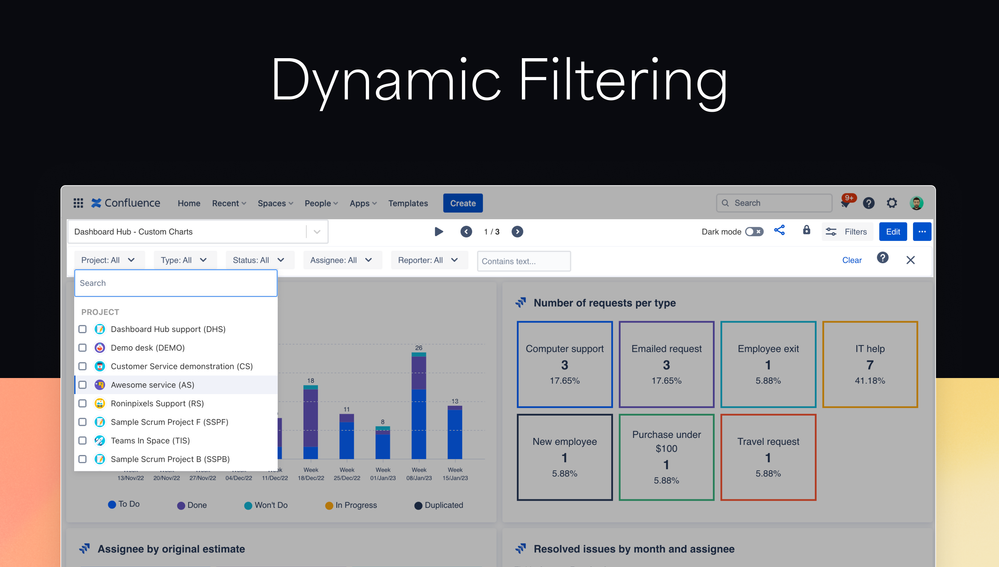Check the Roninpixels Support (RS) checkbox

[82, 403]
